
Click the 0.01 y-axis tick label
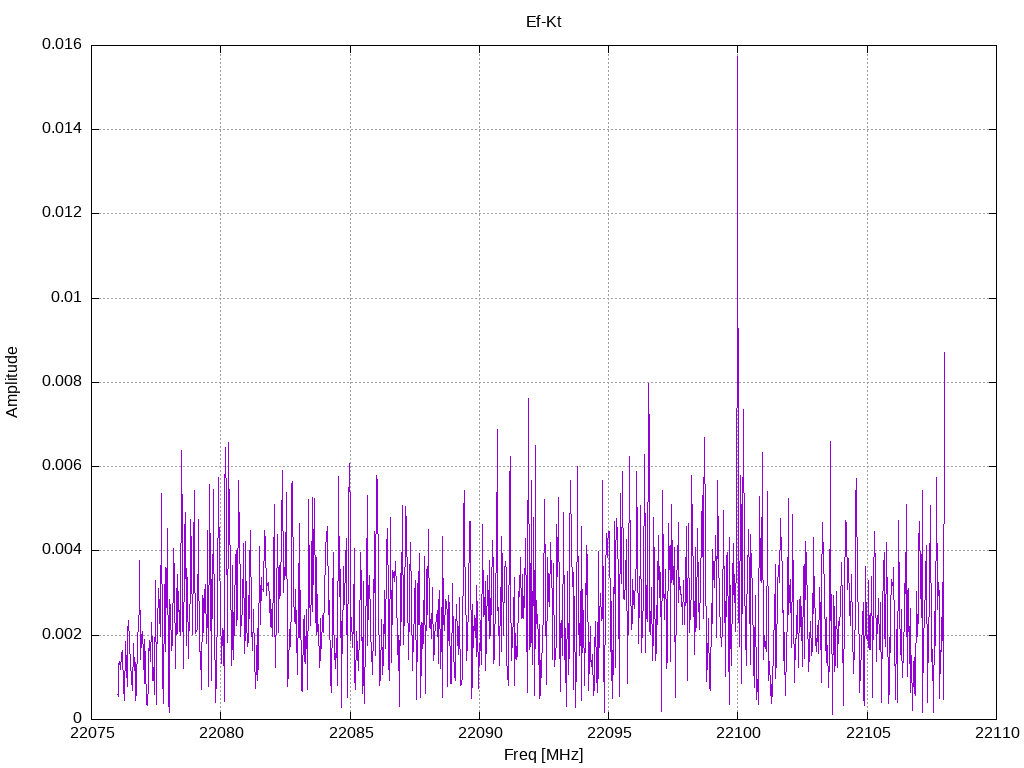coord(65,298)
